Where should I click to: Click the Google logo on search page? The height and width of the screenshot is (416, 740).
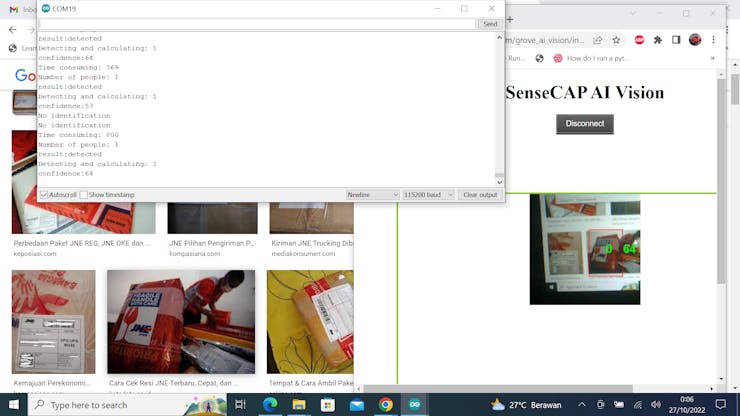click(x=25, y=75)
